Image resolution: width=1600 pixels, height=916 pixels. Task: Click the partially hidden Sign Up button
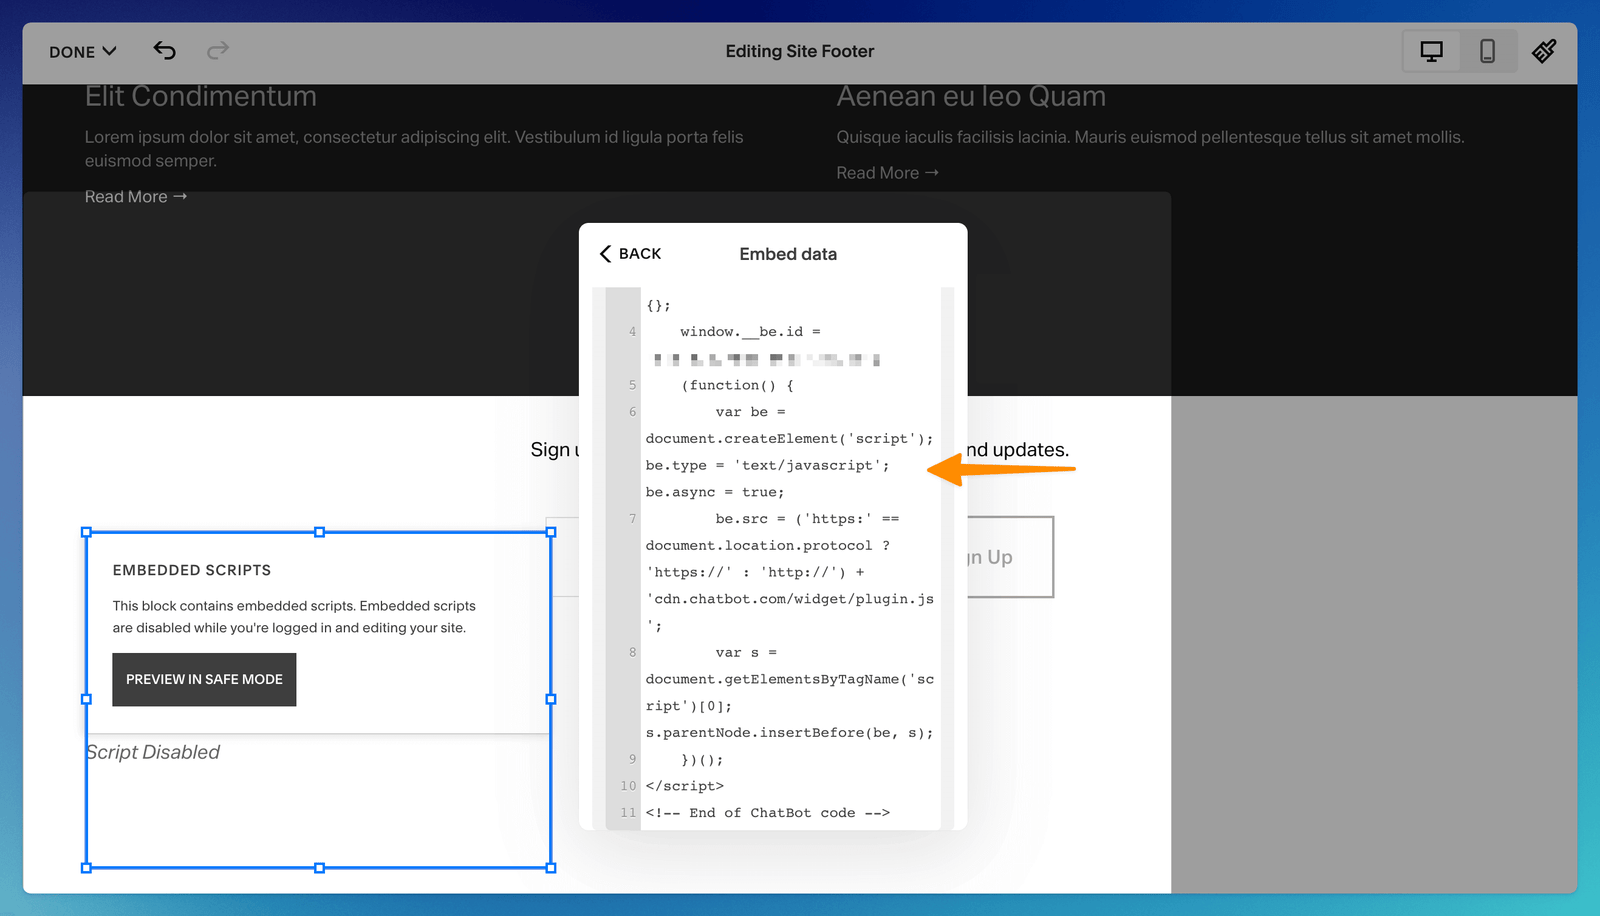point(1010,557)
